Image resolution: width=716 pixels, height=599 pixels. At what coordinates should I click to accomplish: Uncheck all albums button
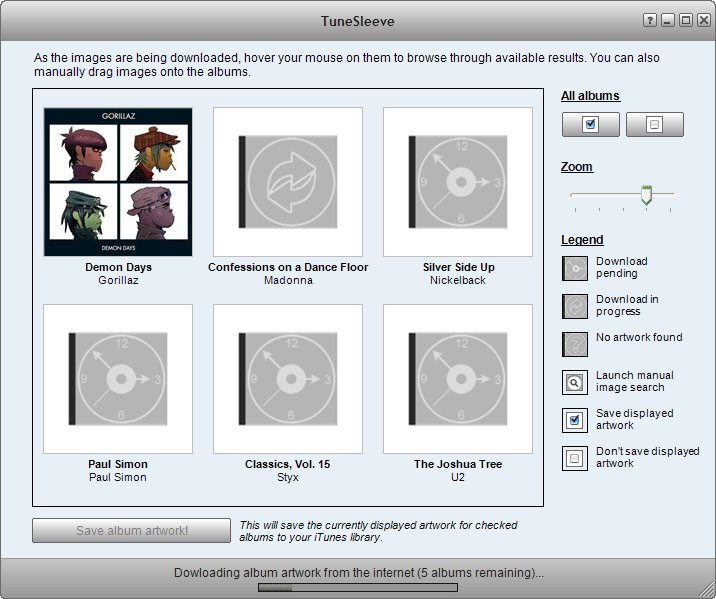coord(654,124)
